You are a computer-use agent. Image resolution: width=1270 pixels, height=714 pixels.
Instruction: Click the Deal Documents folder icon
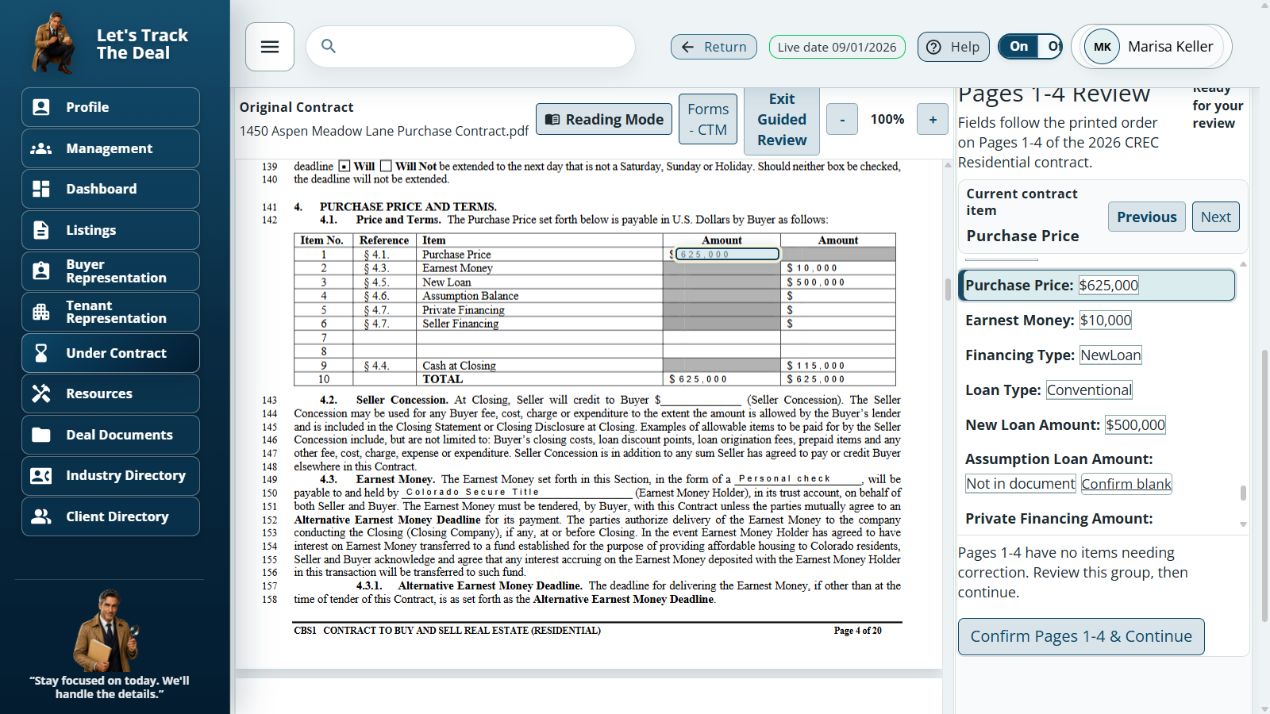click(x=41, y=435)
